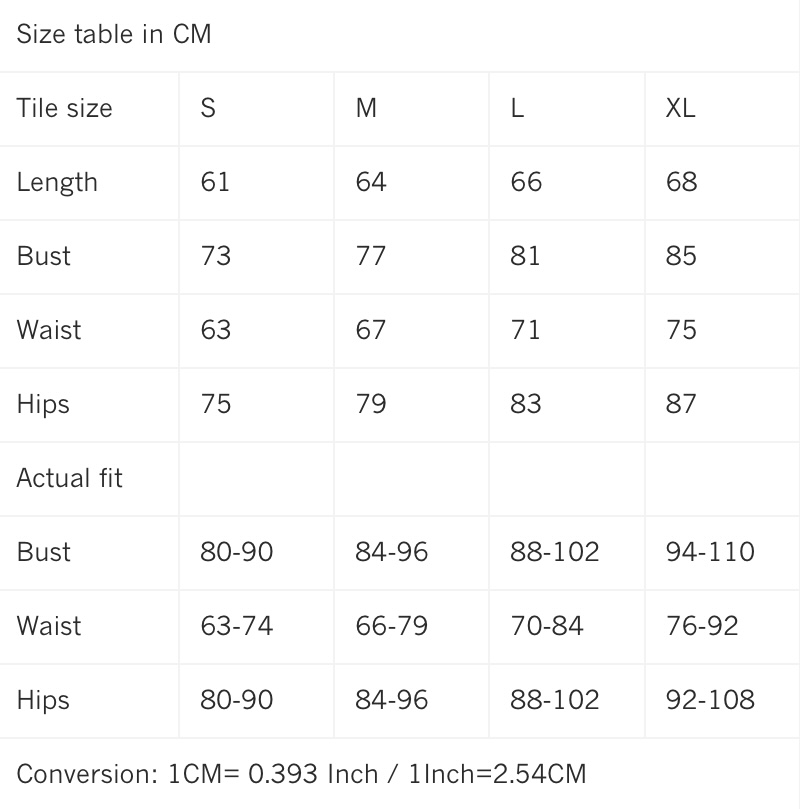Click the L size column header
Viewport: 800px width, 809px height.
(x=517, y=108)
